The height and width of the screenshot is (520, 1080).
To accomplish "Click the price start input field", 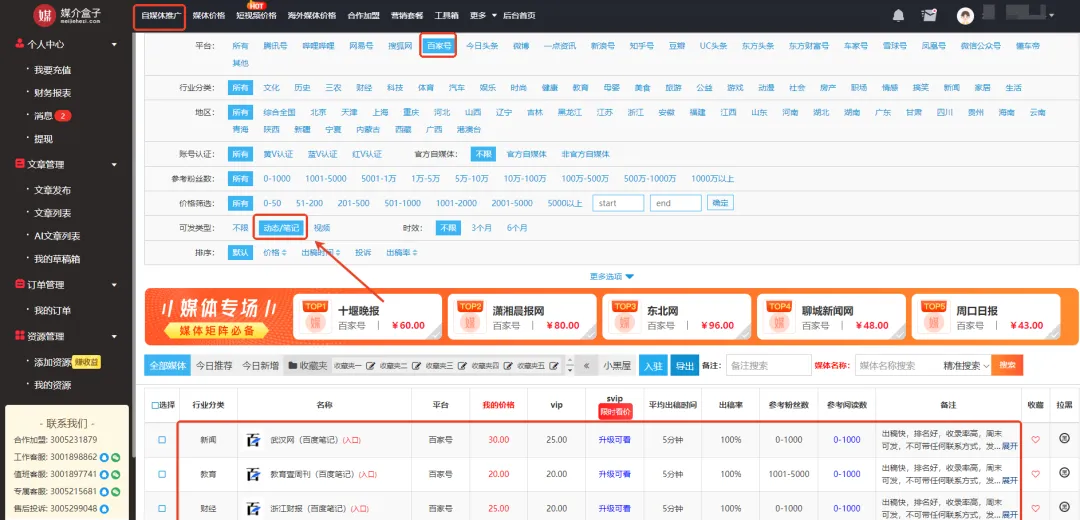I will pyautogui.click(x=618, y=203).
